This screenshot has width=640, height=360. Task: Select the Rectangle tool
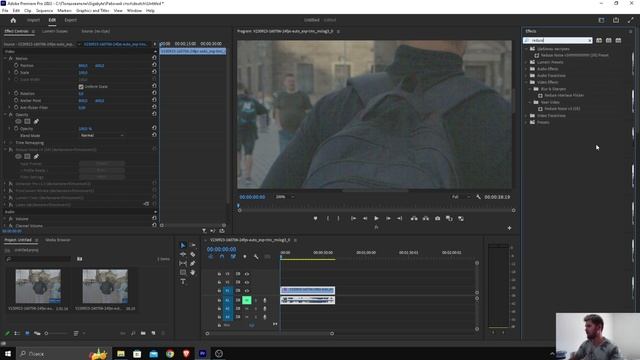click(183, 272)
